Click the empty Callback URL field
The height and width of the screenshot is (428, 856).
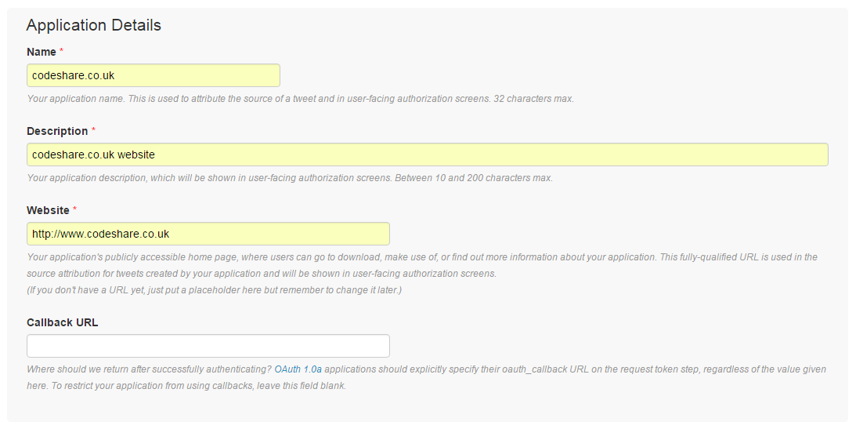[208, 346]
